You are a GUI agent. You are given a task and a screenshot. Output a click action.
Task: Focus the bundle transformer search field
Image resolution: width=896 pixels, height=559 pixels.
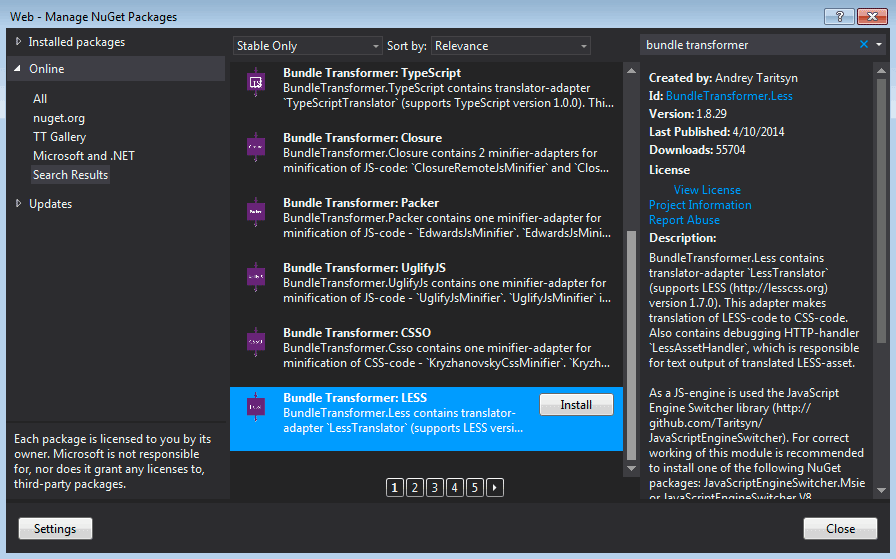click(749, 45)
